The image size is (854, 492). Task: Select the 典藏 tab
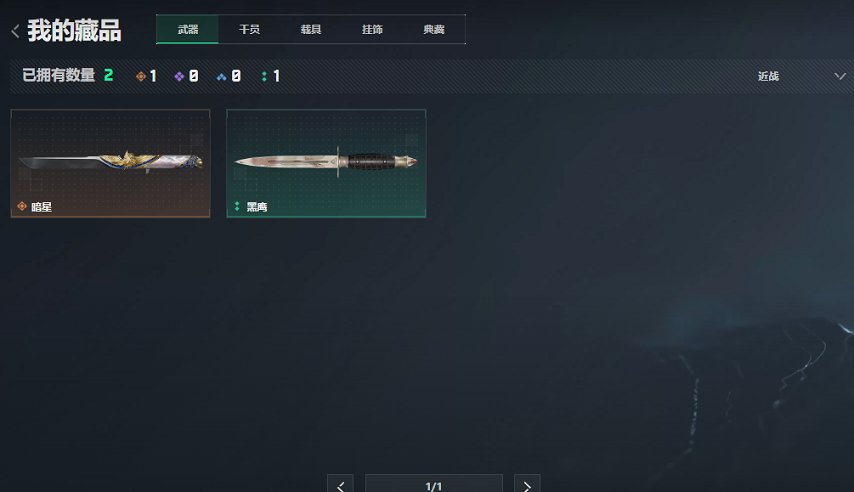(x=434, y=29)
